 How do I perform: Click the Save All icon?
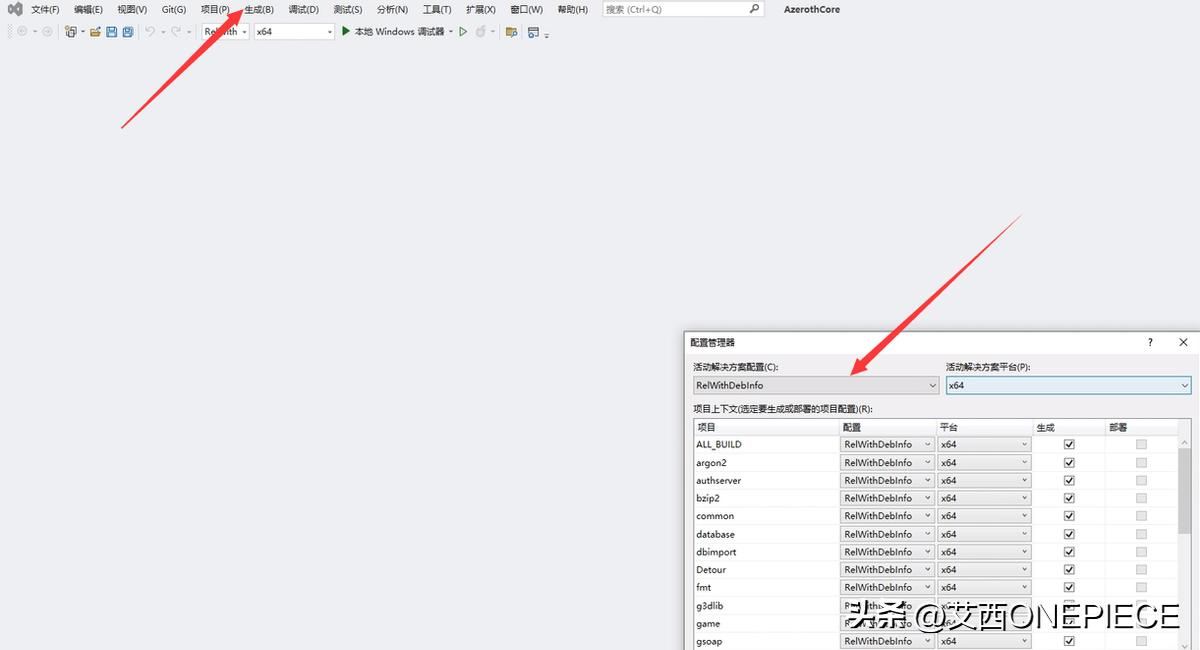click(x=127, y=31)
